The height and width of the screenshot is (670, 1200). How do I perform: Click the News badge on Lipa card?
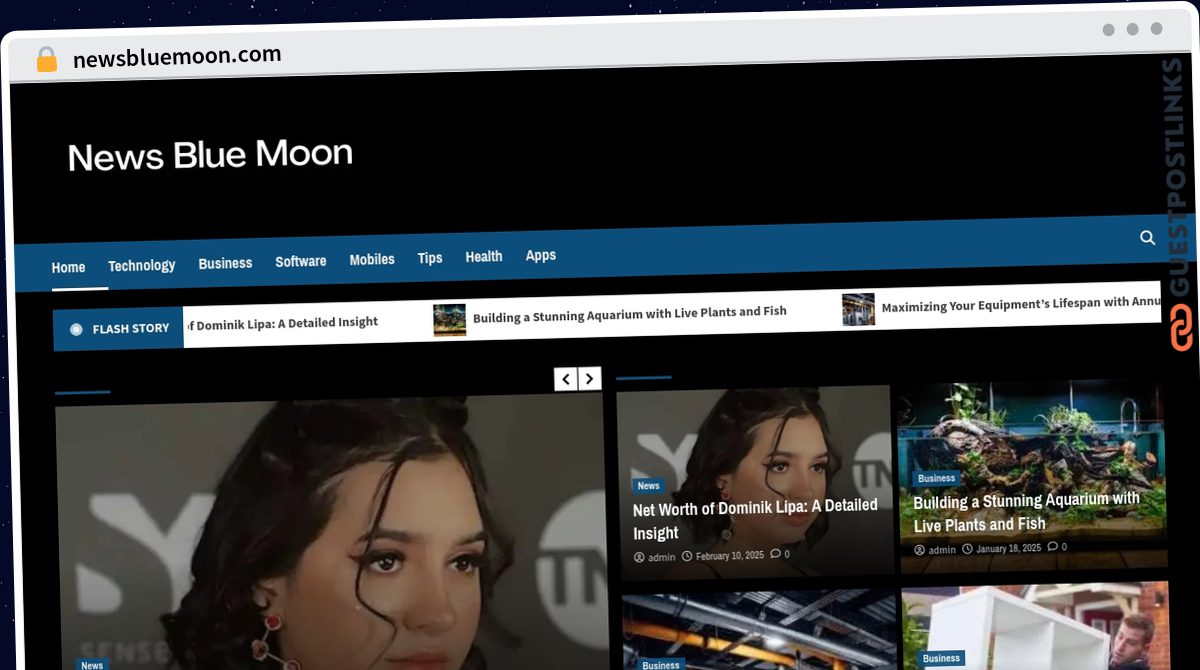[x=649, y=486]
